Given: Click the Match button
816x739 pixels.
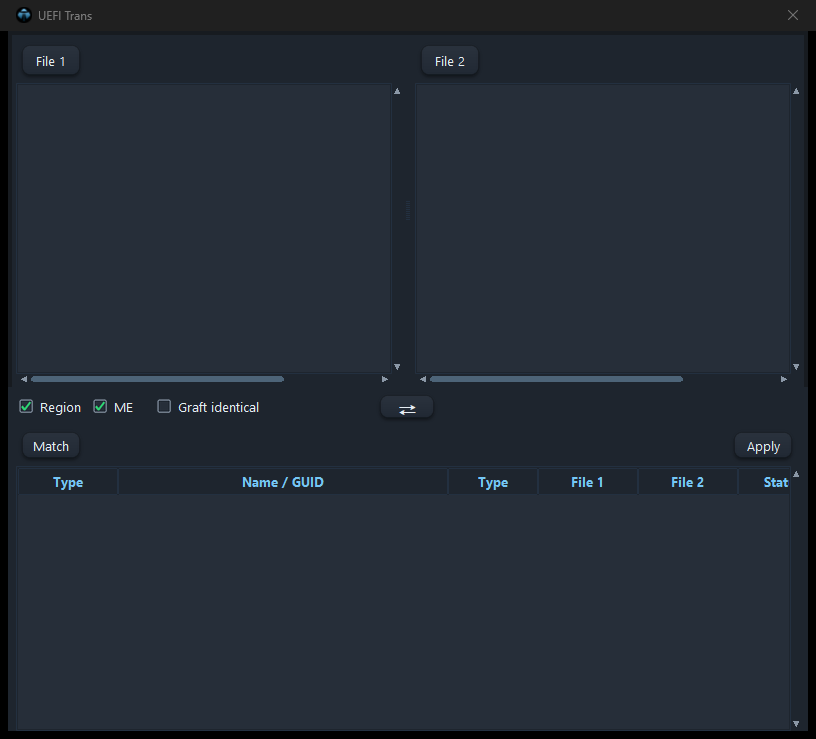Looking at the screenshot, I should (50, 446).
